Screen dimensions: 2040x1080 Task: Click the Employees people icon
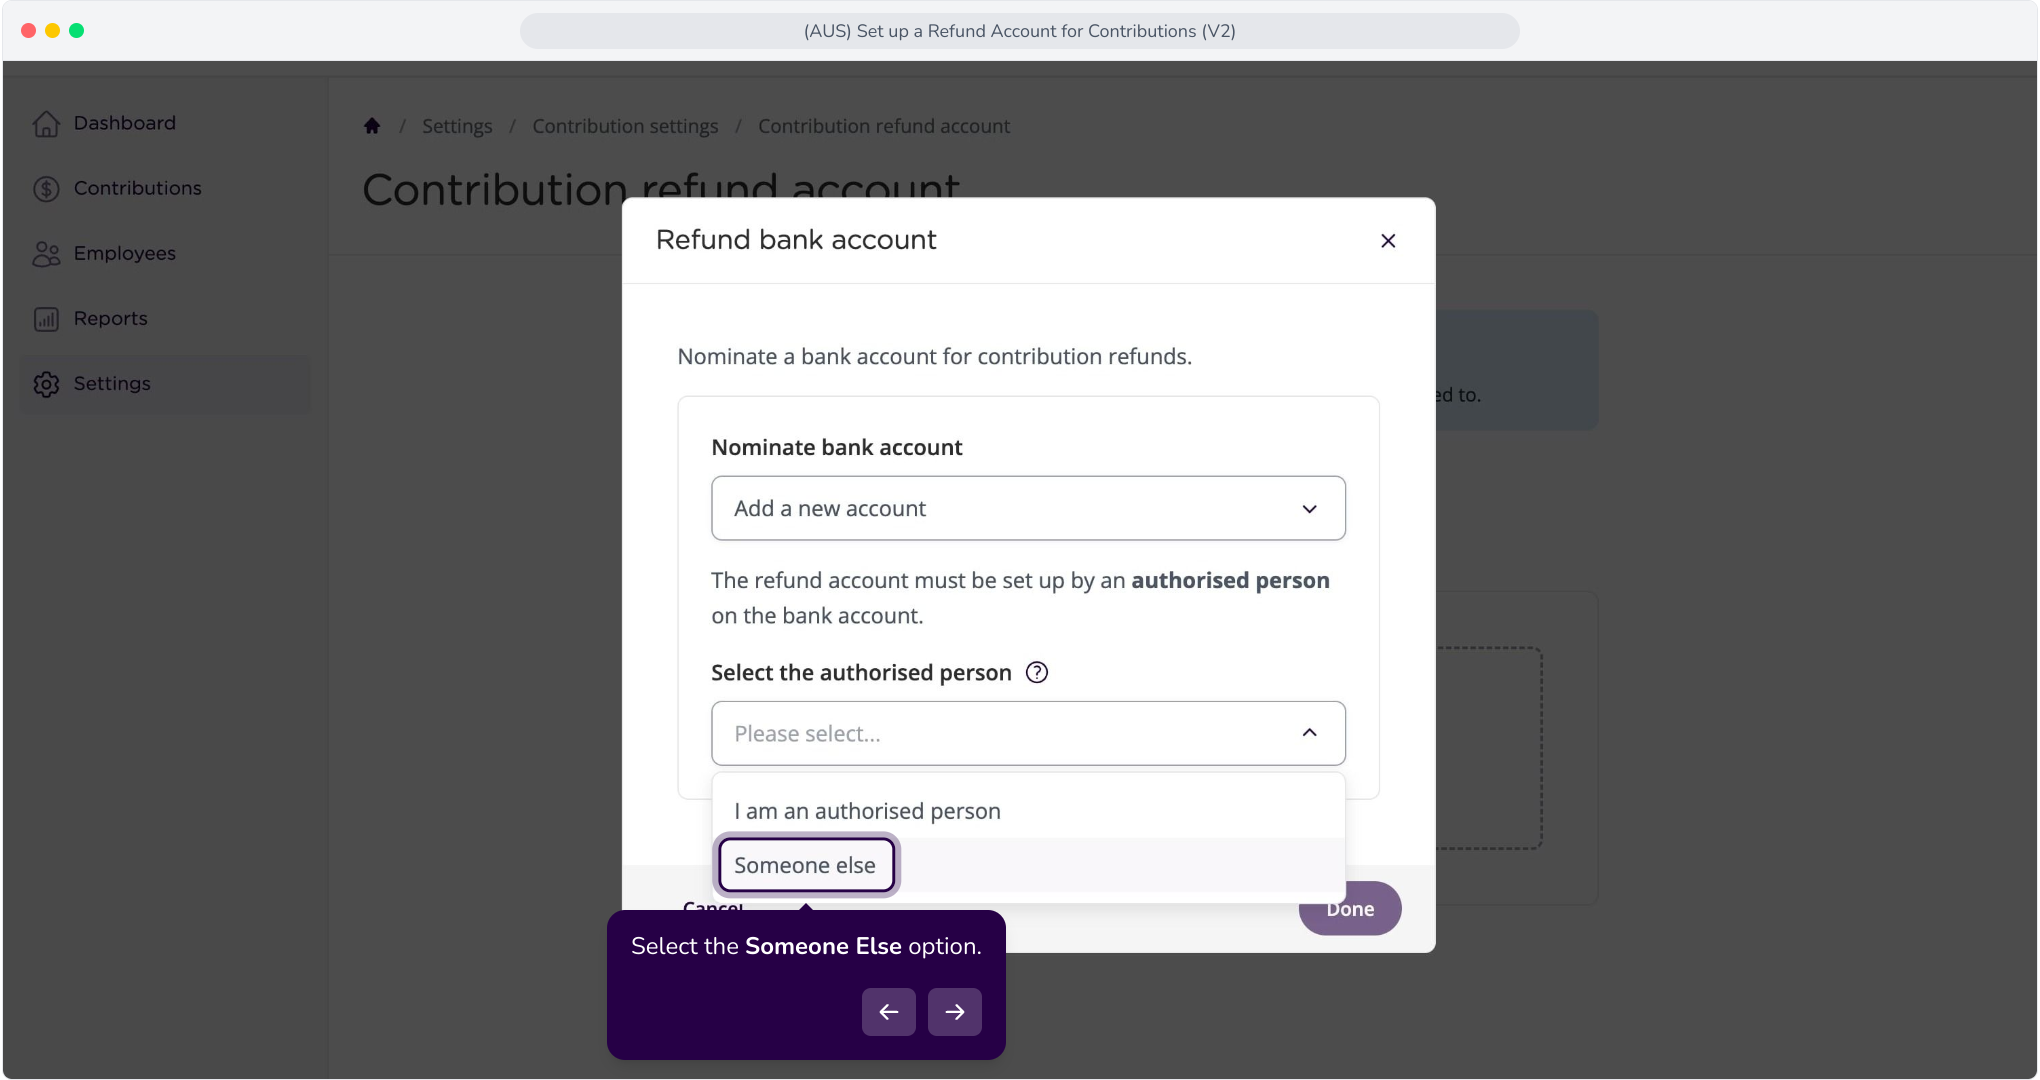click(x=46, y=254)
